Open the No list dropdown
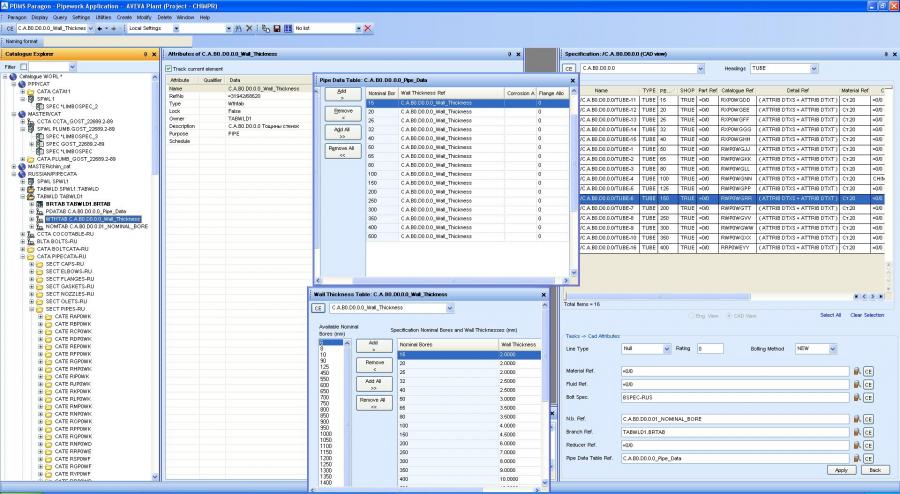This screenshot has width=900, height=494. click(x=359, y=28)
